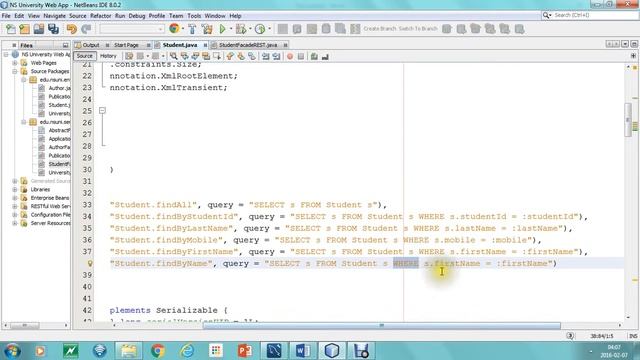
Task: Open PowerPoint from the Windows taskbar
Action: click(245, 351)
